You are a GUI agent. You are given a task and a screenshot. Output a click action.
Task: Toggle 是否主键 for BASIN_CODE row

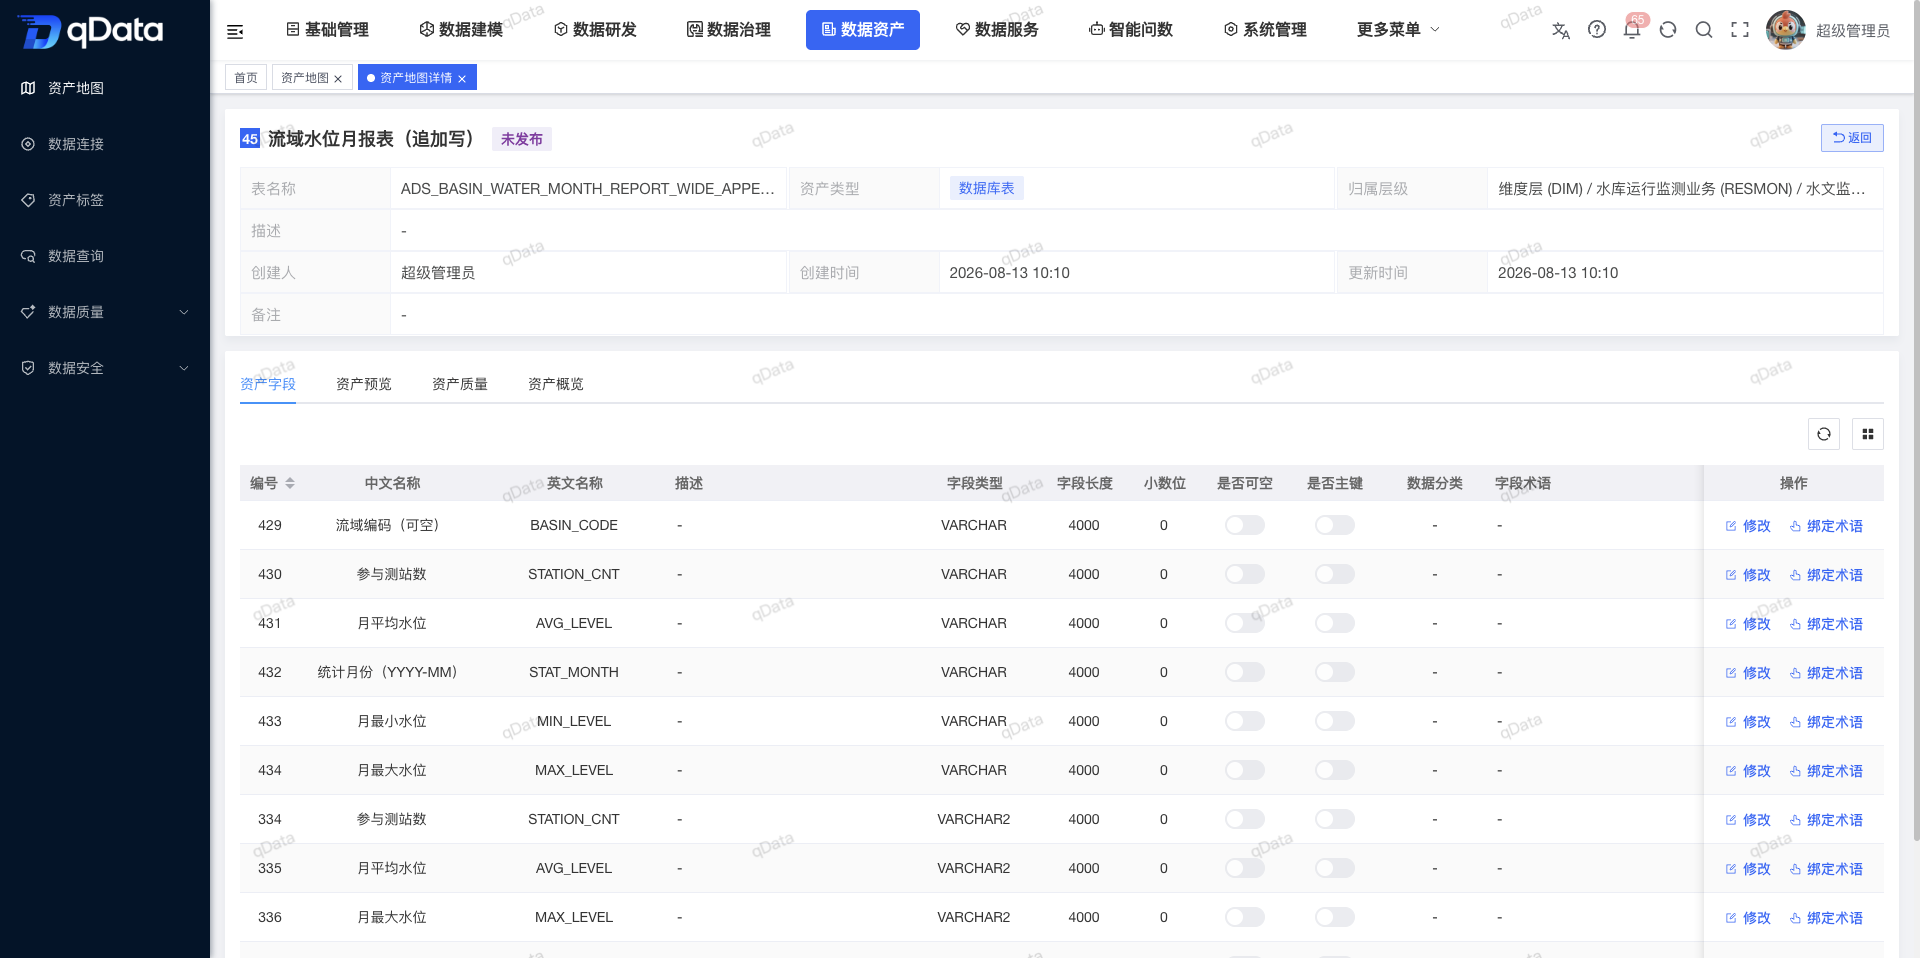pos(1335,525)
